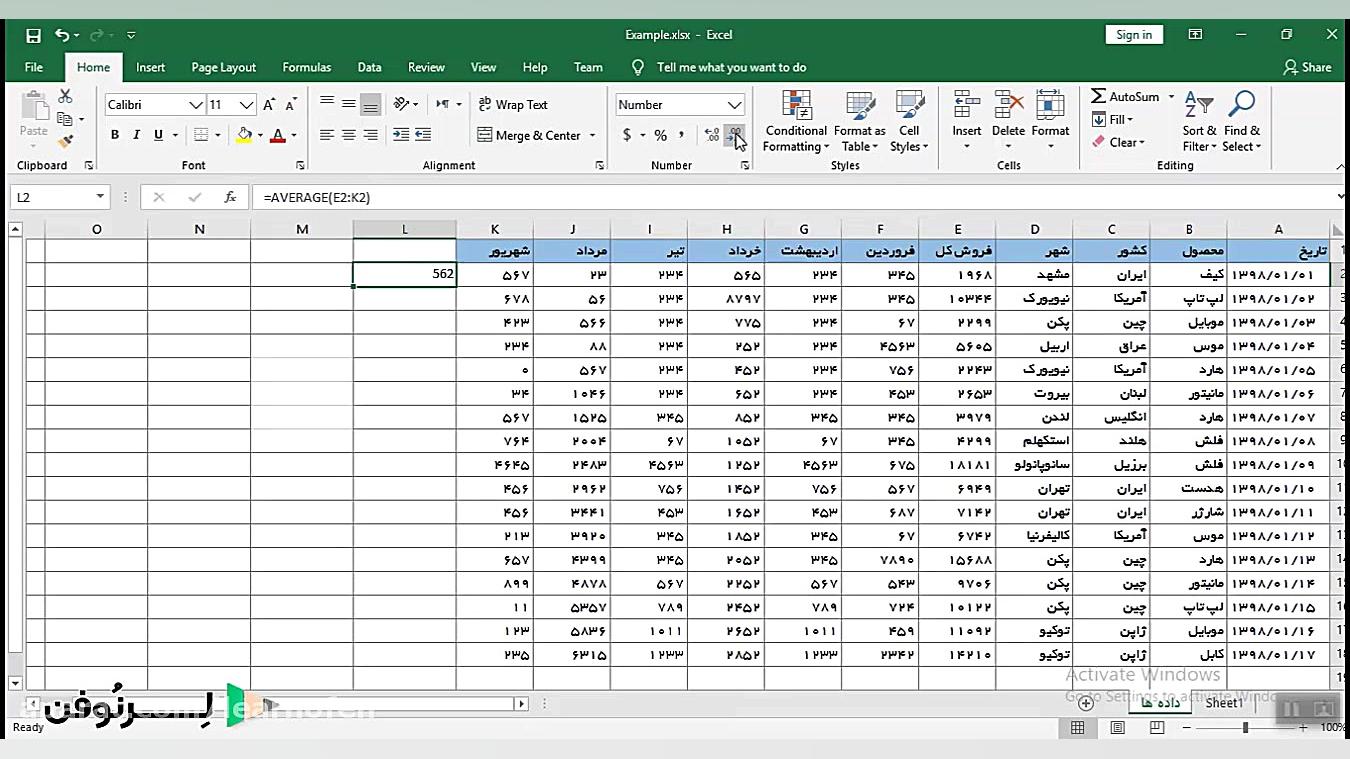The image size is (1350, 759).
Task: Insert cells using the Insert button
Action: tap(966, 121)
